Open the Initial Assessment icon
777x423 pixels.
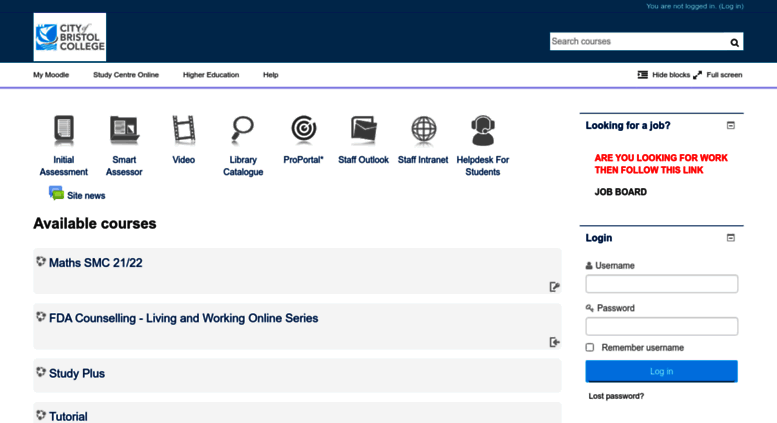(63, 130)
